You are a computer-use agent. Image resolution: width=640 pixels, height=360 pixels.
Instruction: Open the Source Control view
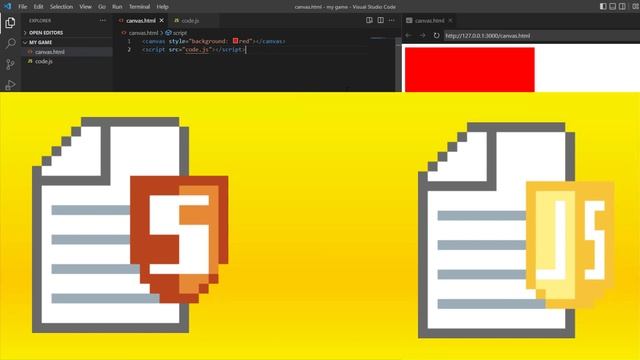pos(10,64)
